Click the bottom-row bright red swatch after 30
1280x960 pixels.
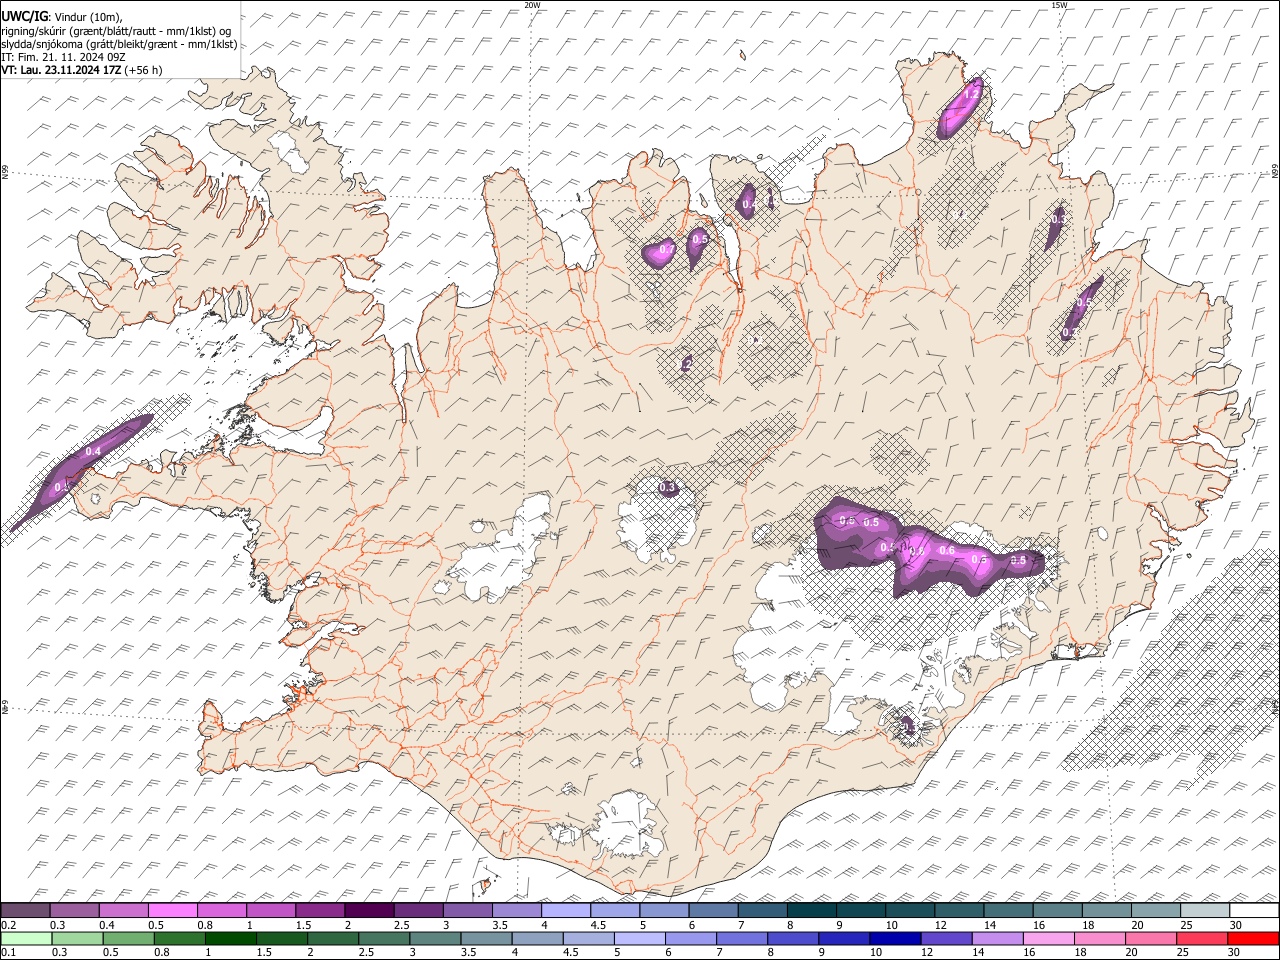(x=1252, y=938)
